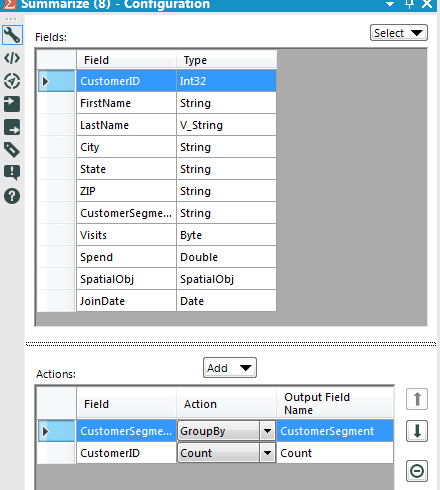The width and height of the screenshot is (440, 490).
Task: Open the Add action dropdown
Action: (x=230, y=368)
